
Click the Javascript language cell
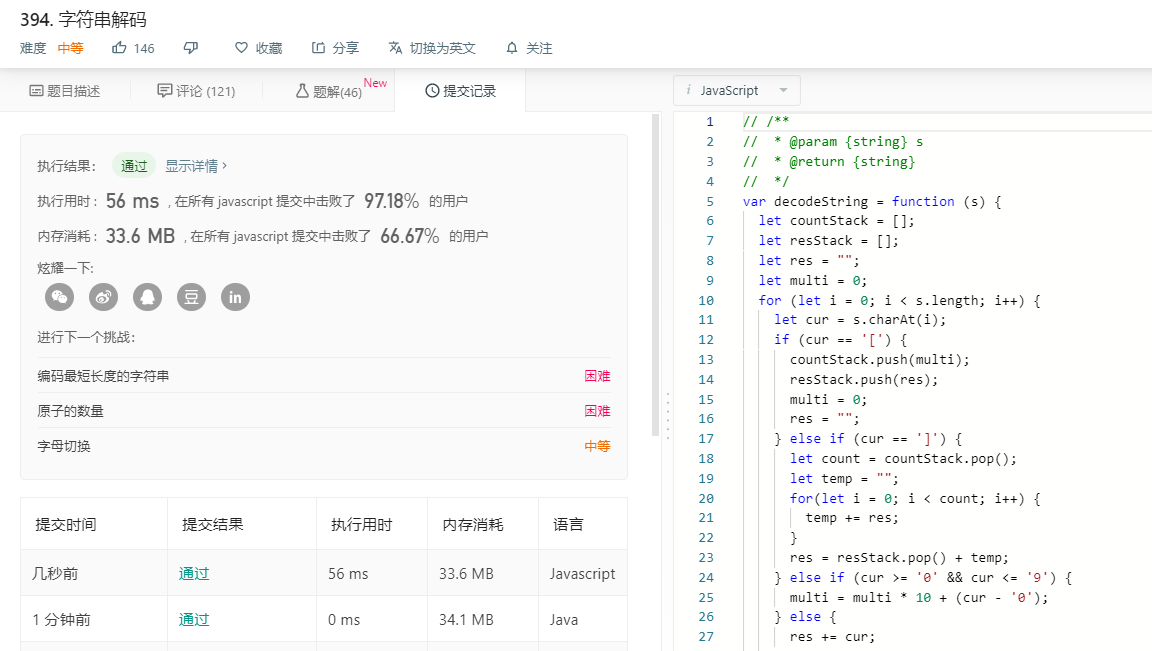coord(583,574)
